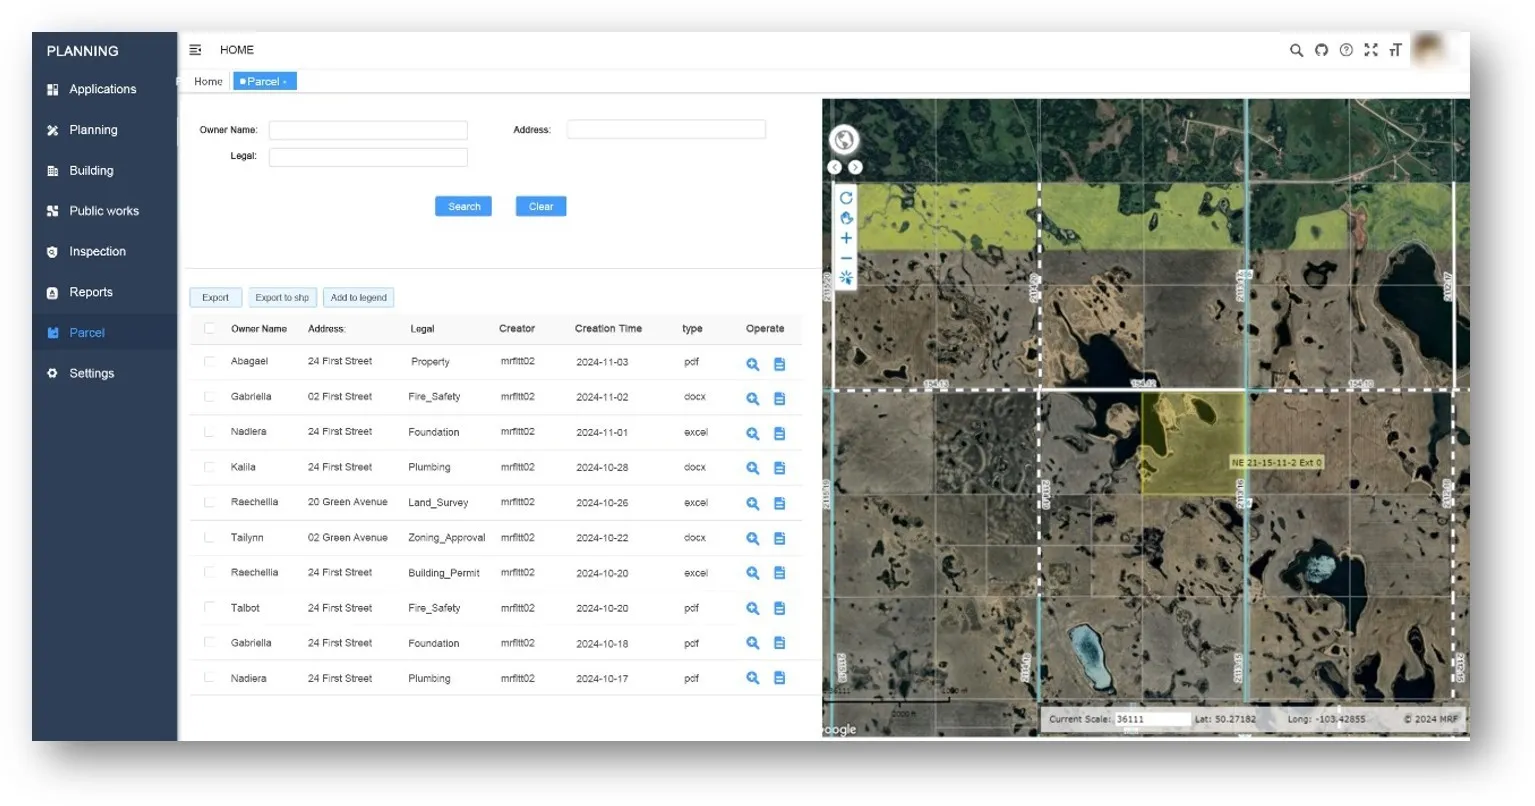Viewport: 1535px width, 806px height.
Task: Tick the checkbox for Kalila's row
Action: point(209,466)
